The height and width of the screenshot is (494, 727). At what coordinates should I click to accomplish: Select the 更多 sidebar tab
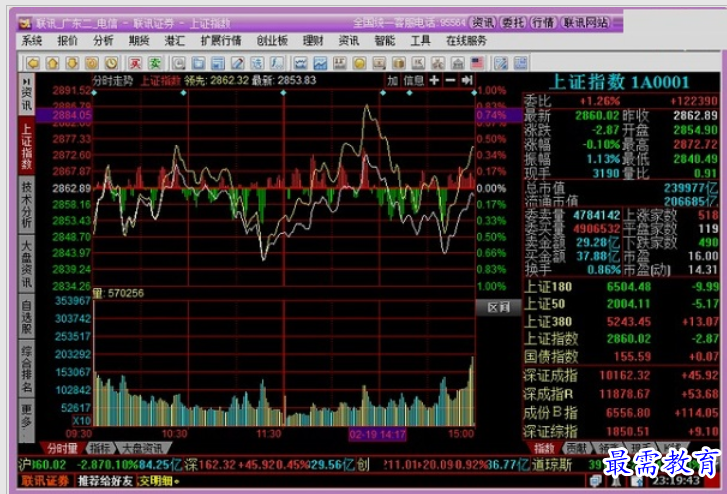pos(27,420)
